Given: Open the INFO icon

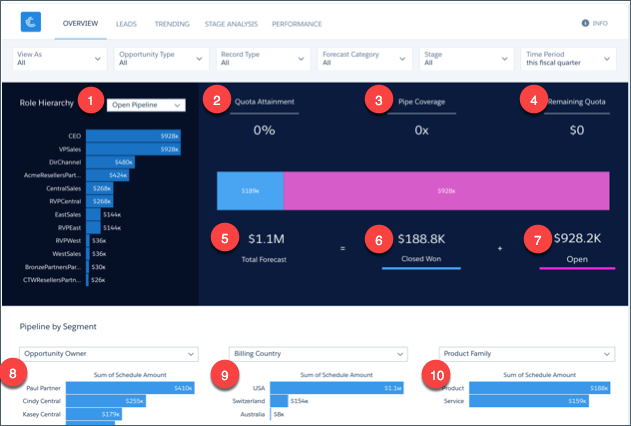Looking at the screenshot, I should click(x=585, y=23).
